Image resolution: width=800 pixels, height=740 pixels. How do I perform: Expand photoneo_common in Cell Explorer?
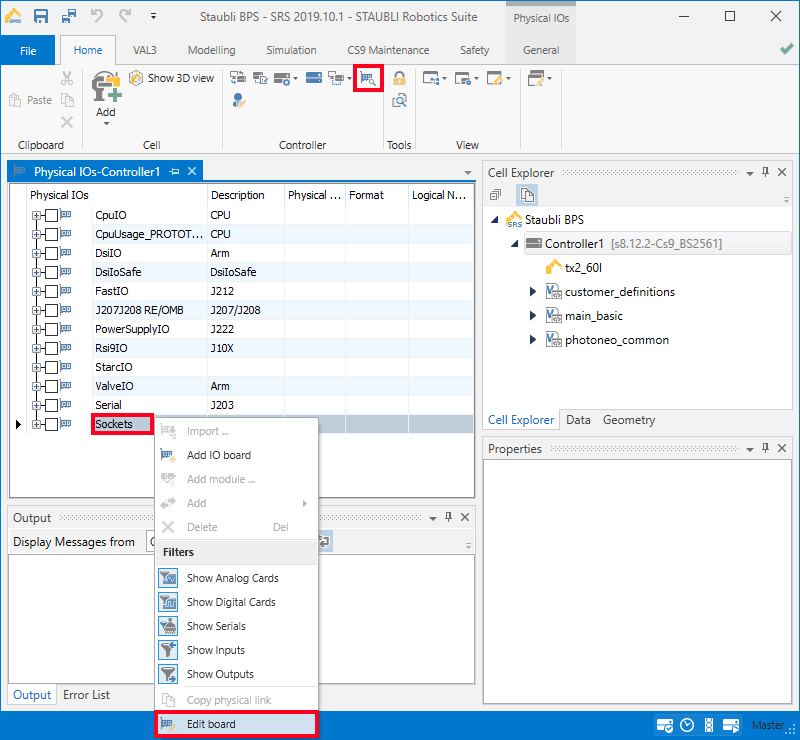point(533,339)
